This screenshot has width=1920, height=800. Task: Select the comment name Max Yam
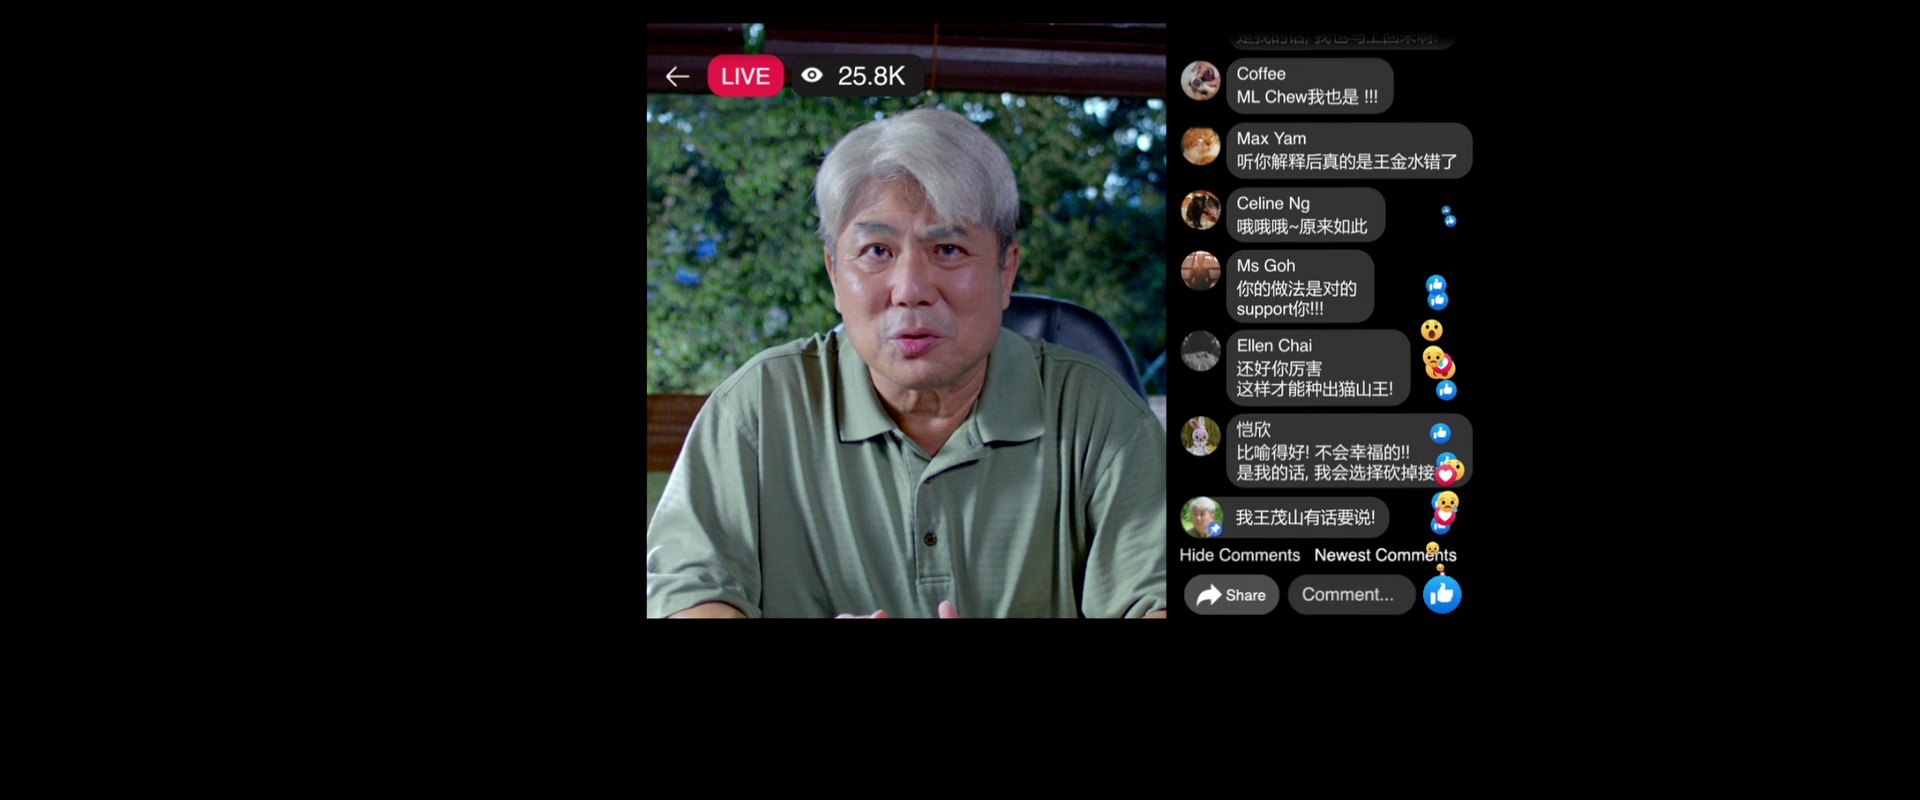tap(1271, 139)
